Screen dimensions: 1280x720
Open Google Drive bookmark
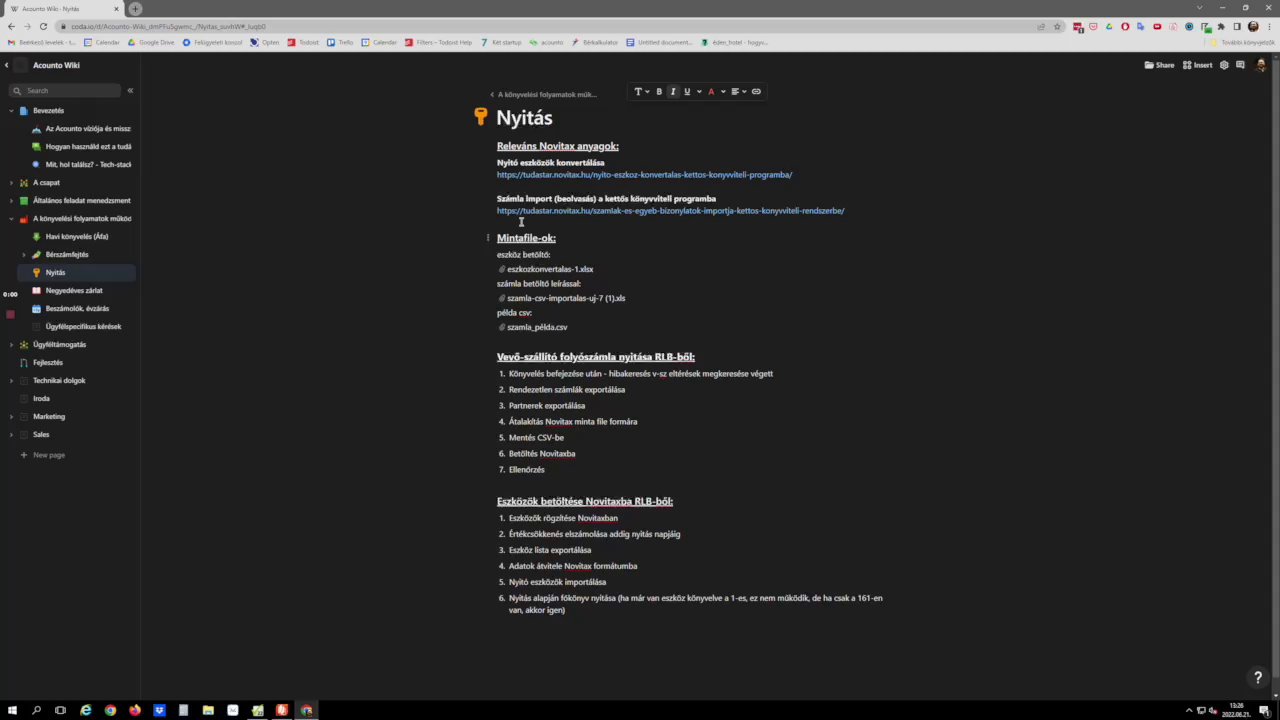pos(151,42)
